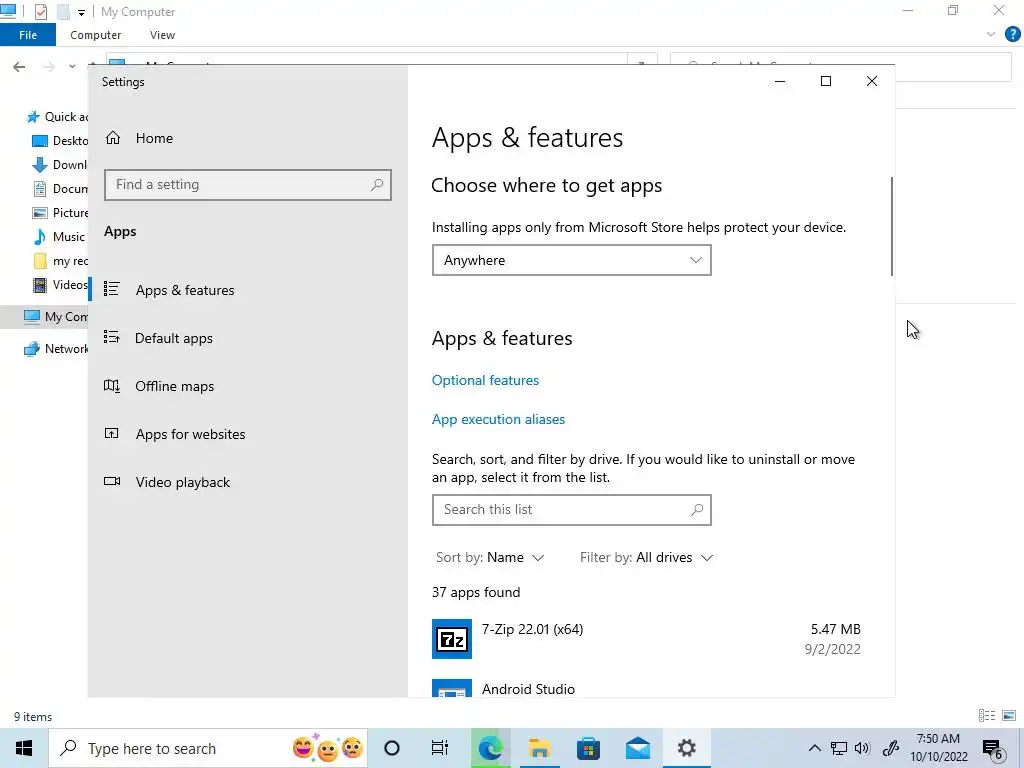This screenshot has height=768, width=1024.
Task: Open Task View on taskbar
Action: coord(440,748)
